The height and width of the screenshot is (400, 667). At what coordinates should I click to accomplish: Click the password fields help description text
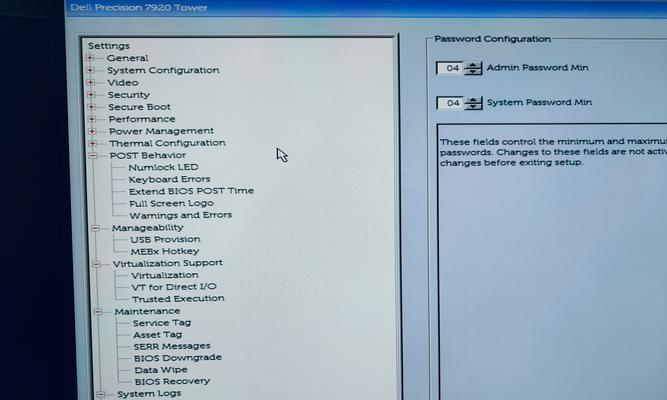553,152
